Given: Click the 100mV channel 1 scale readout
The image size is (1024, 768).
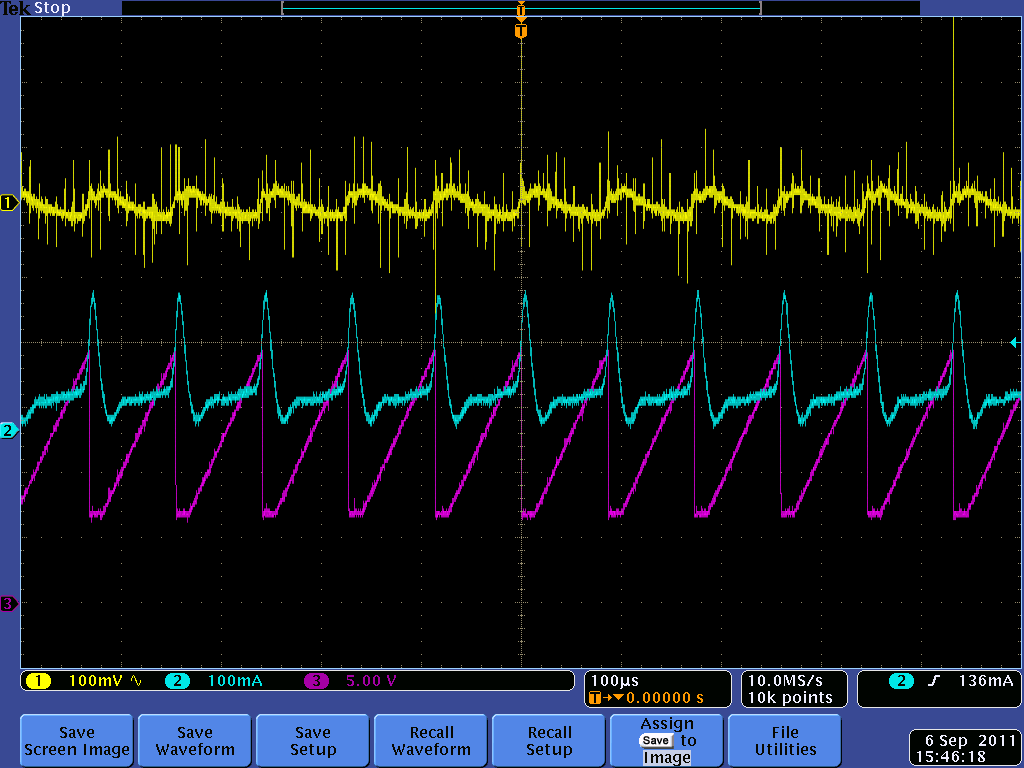Looking at the screenshot, I should [97, 681].
